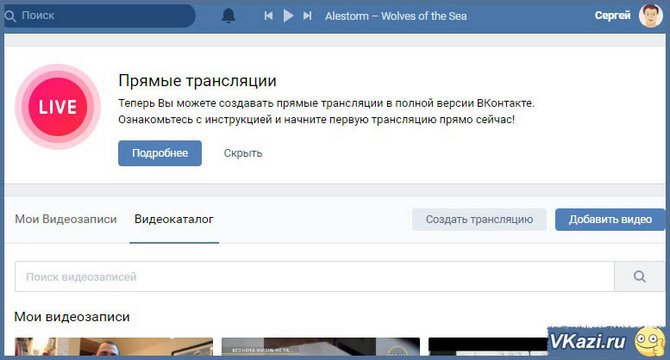Skip to the next audio track
Screen dimensions: 670x360
[x=307, y=16]
